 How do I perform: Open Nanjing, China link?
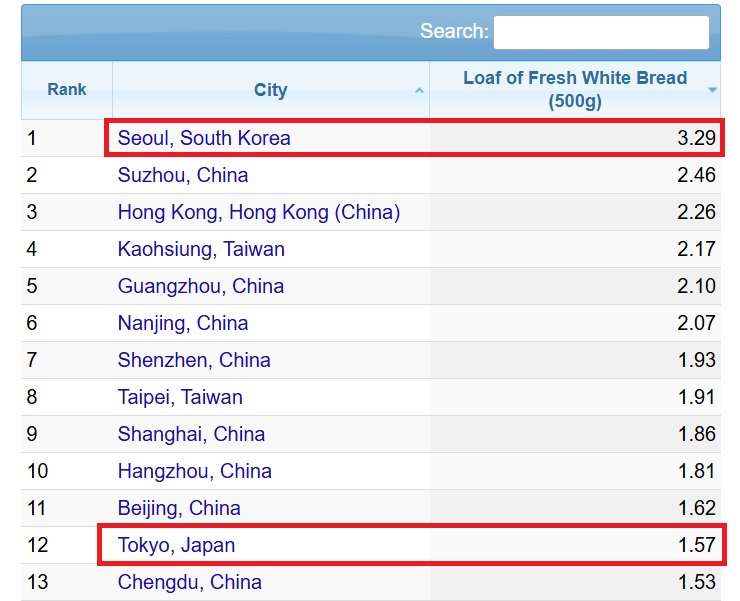pyautogui.click(x=183, y=323)
